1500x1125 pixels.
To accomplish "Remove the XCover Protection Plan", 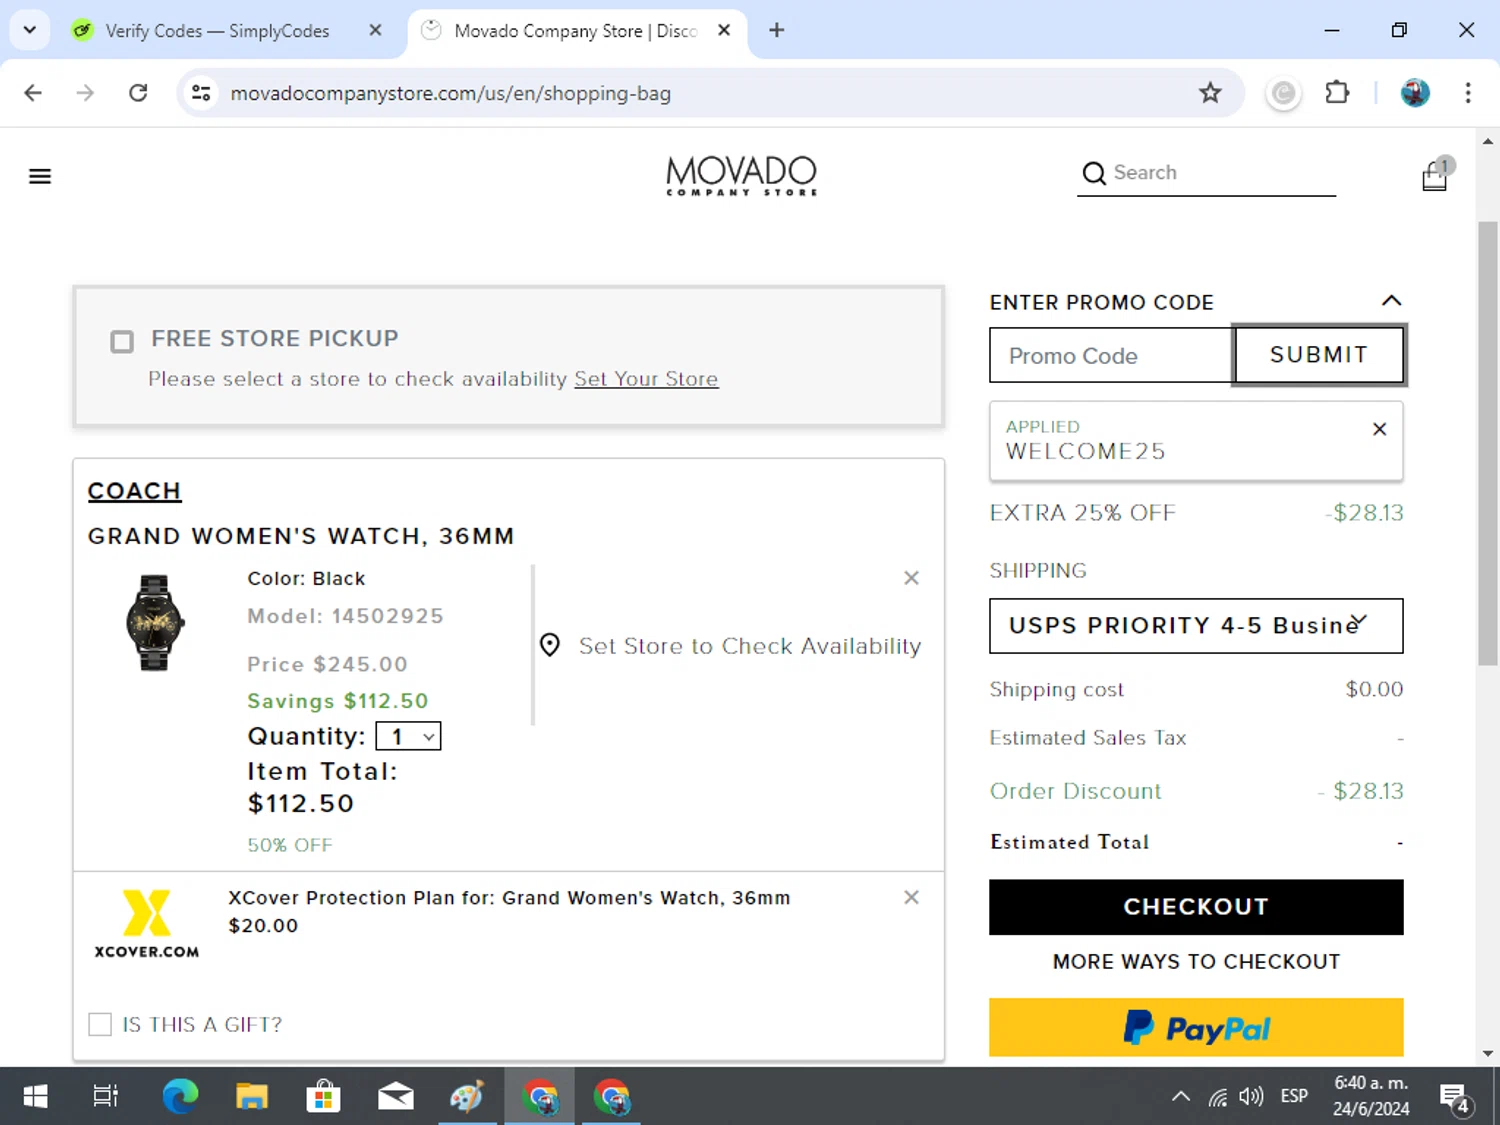I will [911, 897].
